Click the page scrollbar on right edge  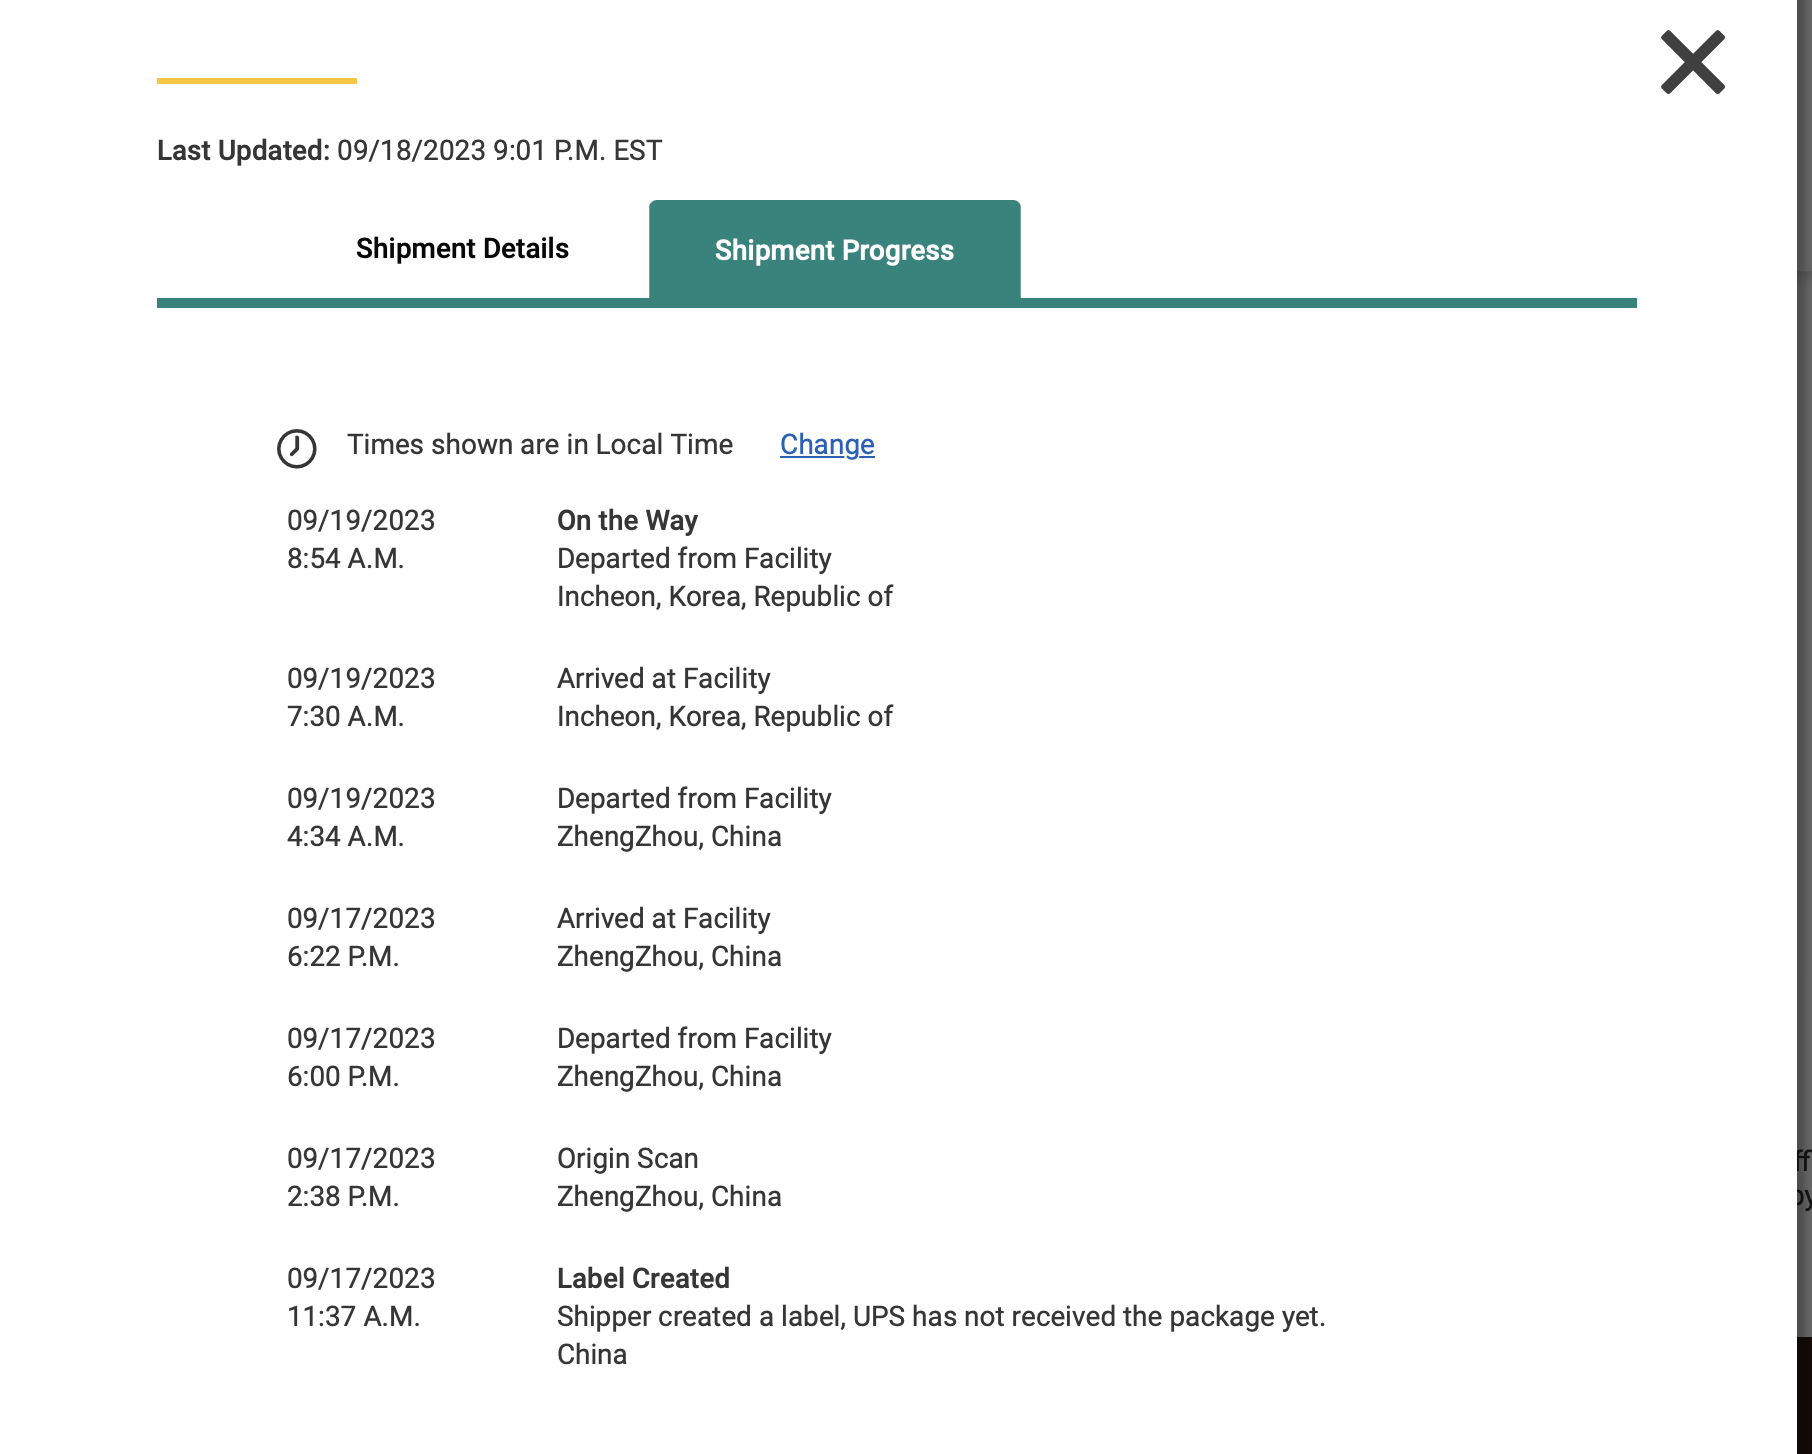click(1804, 700)
